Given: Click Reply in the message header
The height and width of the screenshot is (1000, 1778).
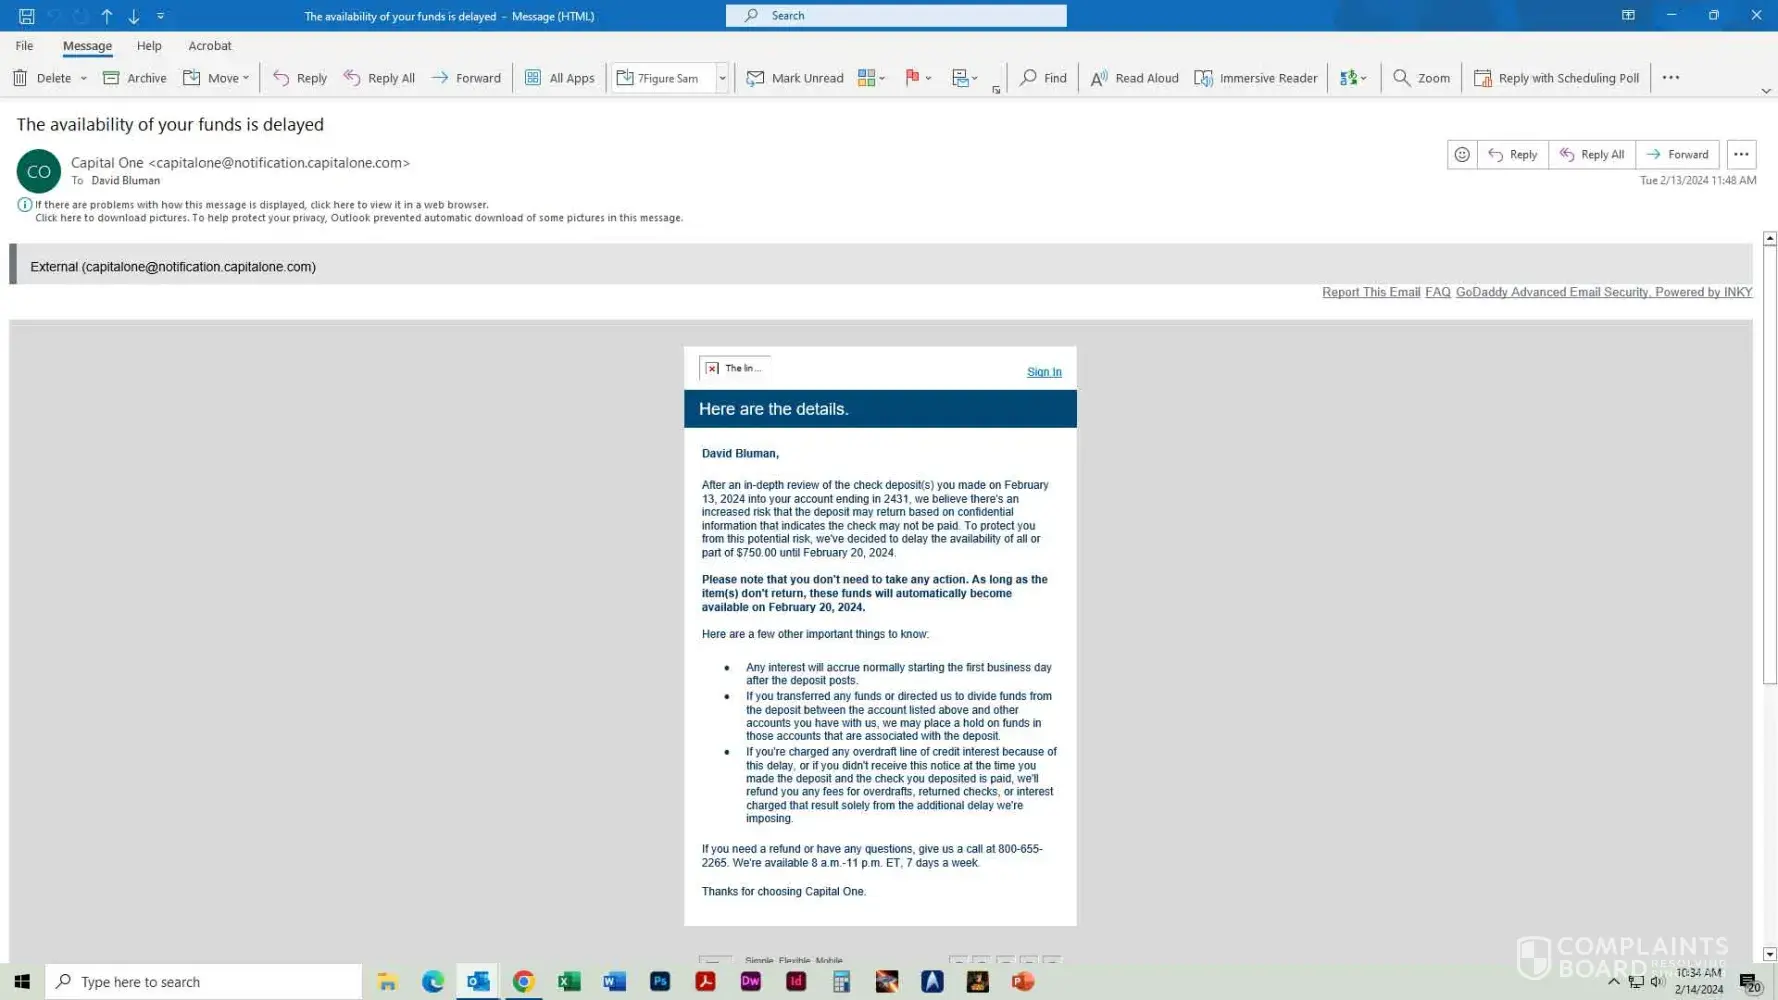Looking at the screenshot, I should coord(1513,155).
